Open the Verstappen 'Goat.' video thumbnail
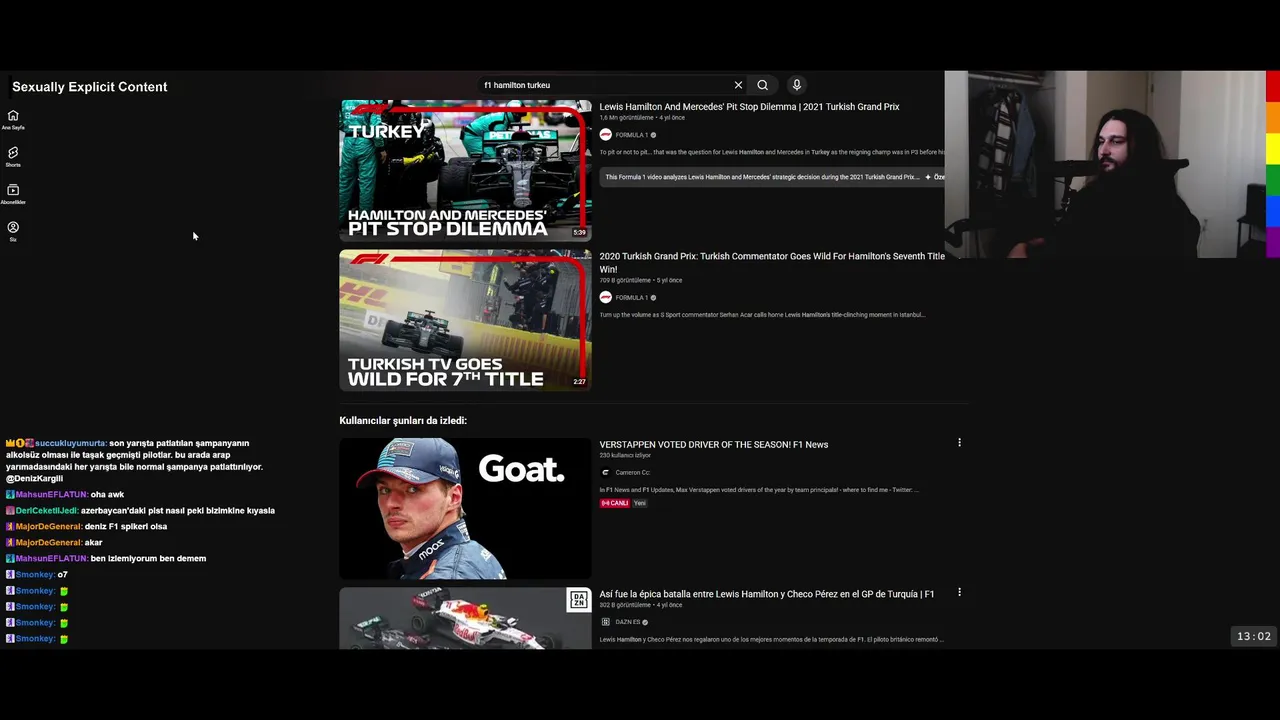This screenshot has height=720, width=1280. pos(465,508)
